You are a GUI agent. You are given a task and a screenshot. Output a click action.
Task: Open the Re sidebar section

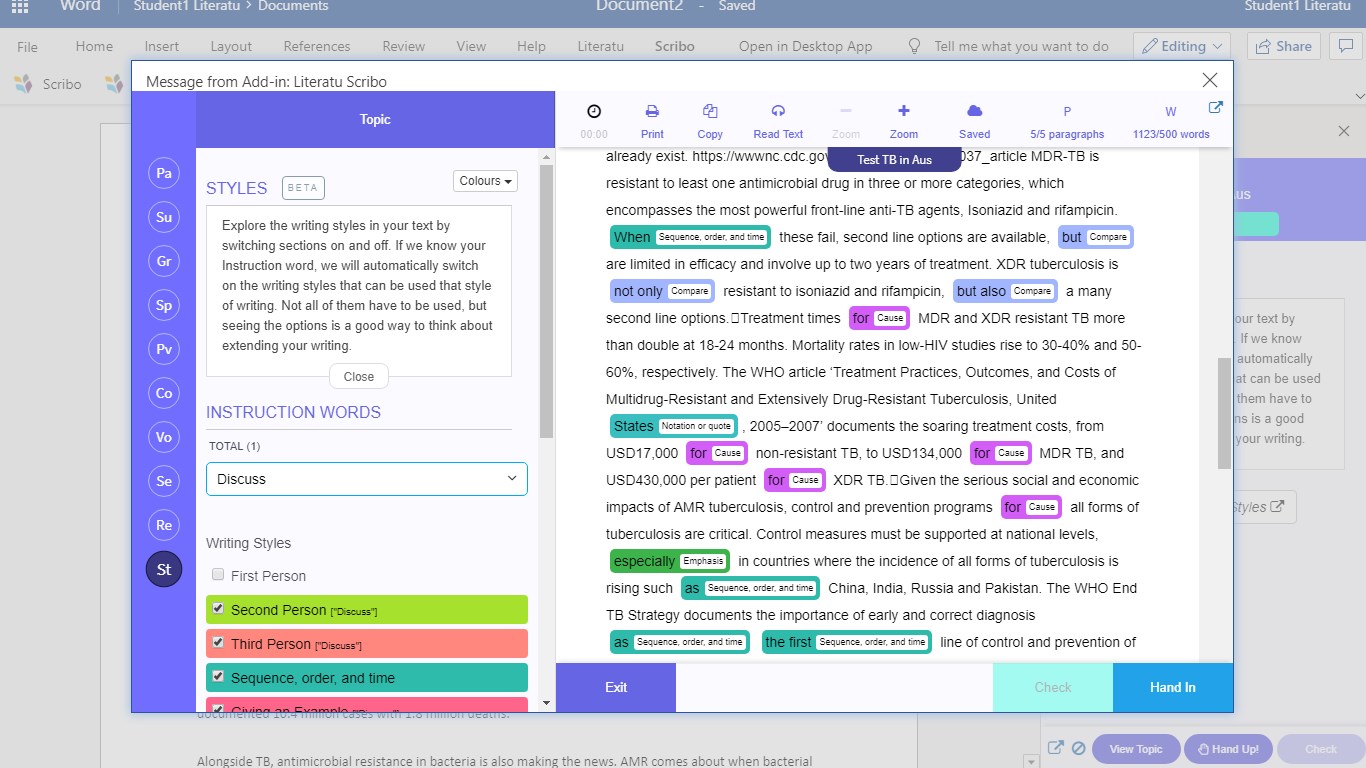click(164, 525)
